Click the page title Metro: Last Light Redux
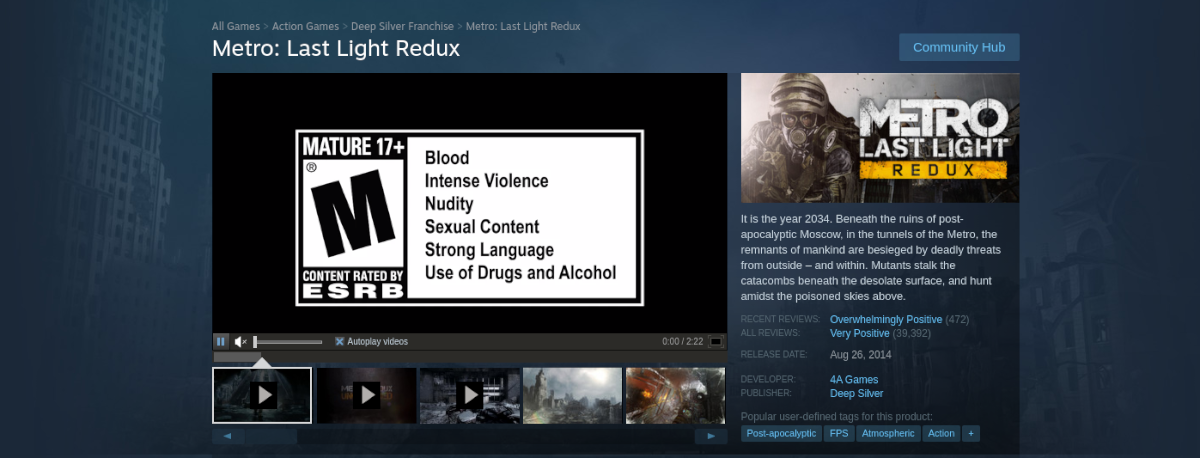The image size is (1200, 458). point(336,48)
